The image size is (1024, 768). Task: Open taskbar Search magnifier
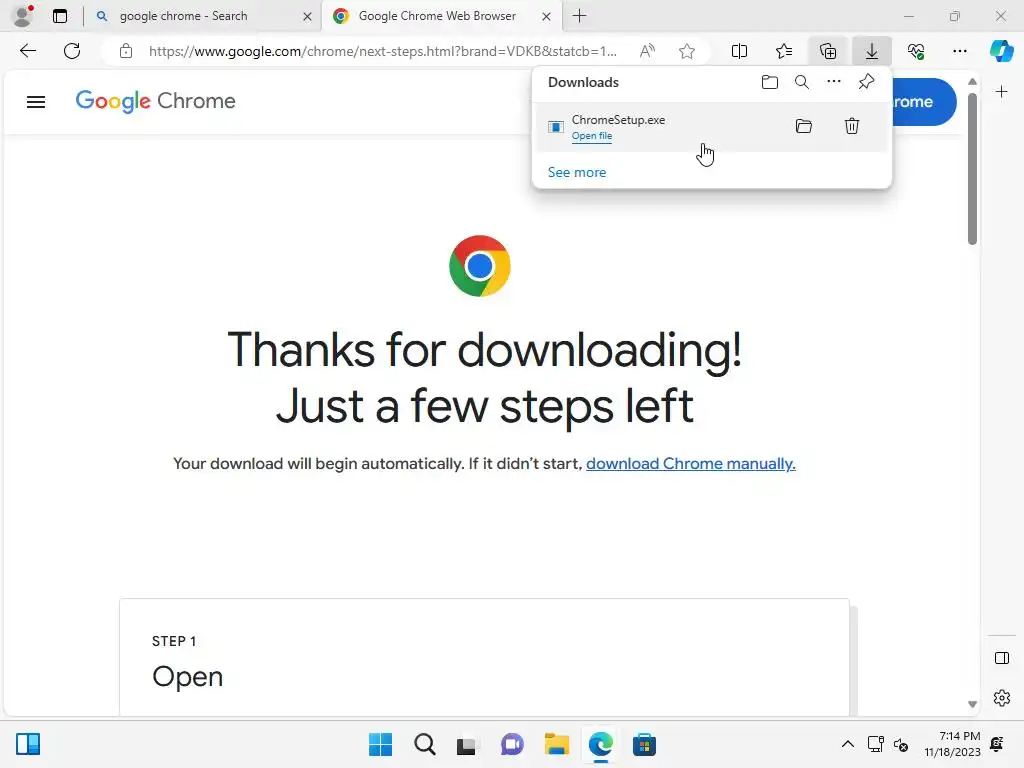(424, 744)
